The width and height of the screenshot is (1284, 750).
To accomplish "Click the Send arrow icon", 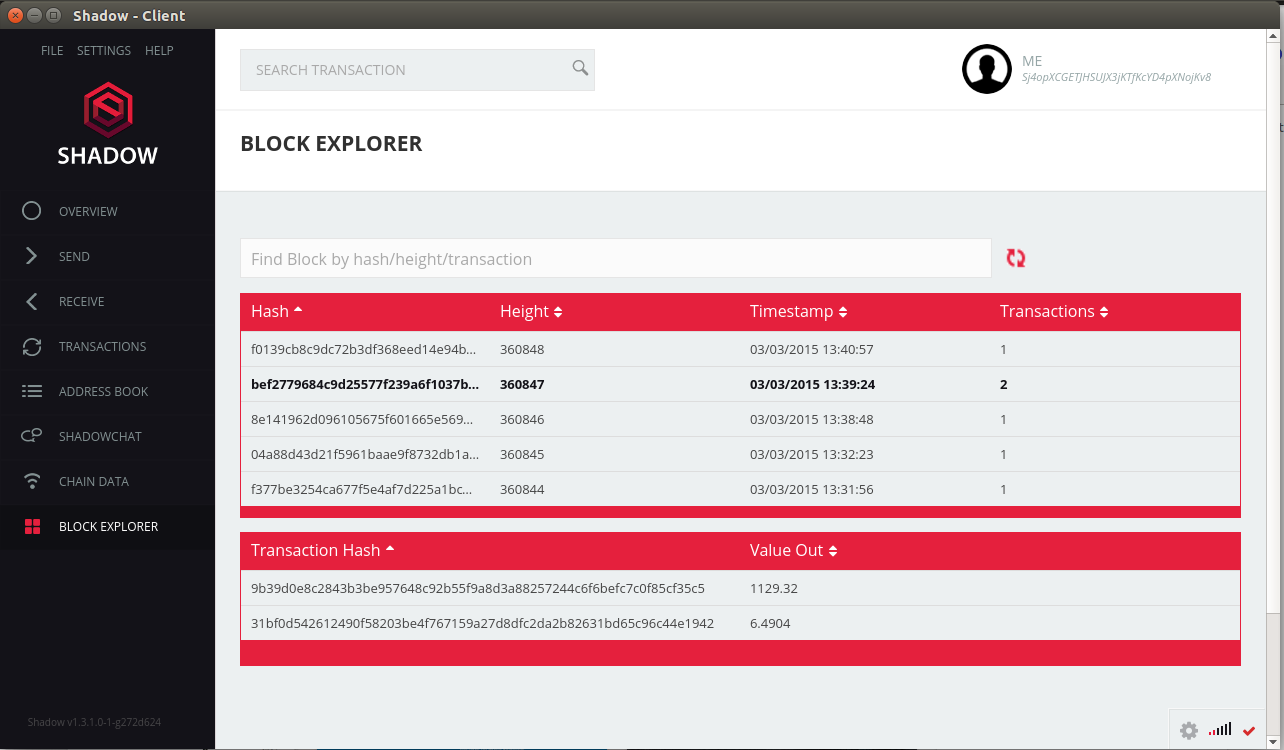I will pyautogui.click(x=32, y=256).
